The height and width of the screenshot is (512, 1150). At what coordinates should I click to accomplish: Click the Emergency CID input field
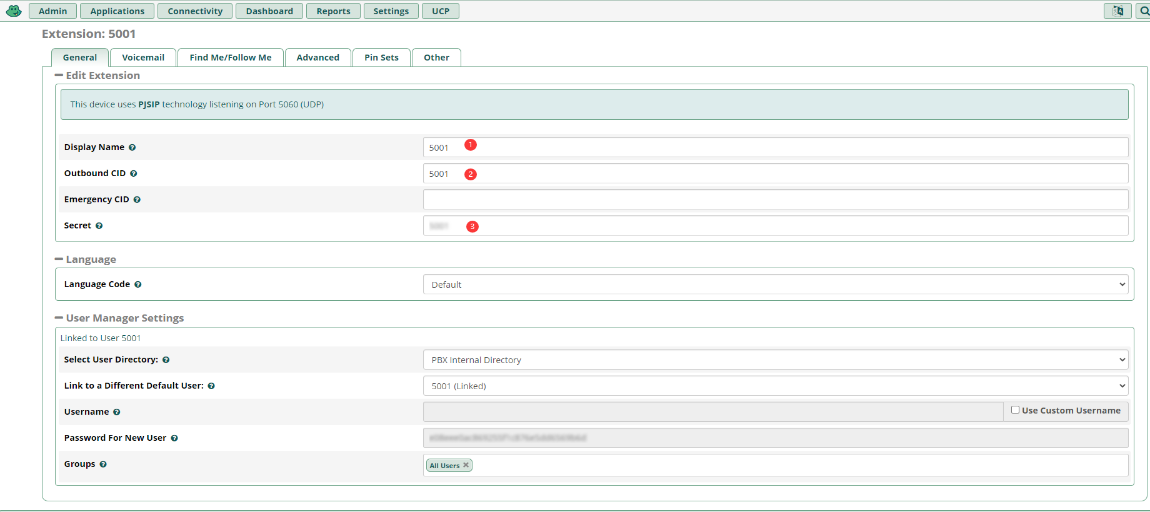[x=775, y=200]
